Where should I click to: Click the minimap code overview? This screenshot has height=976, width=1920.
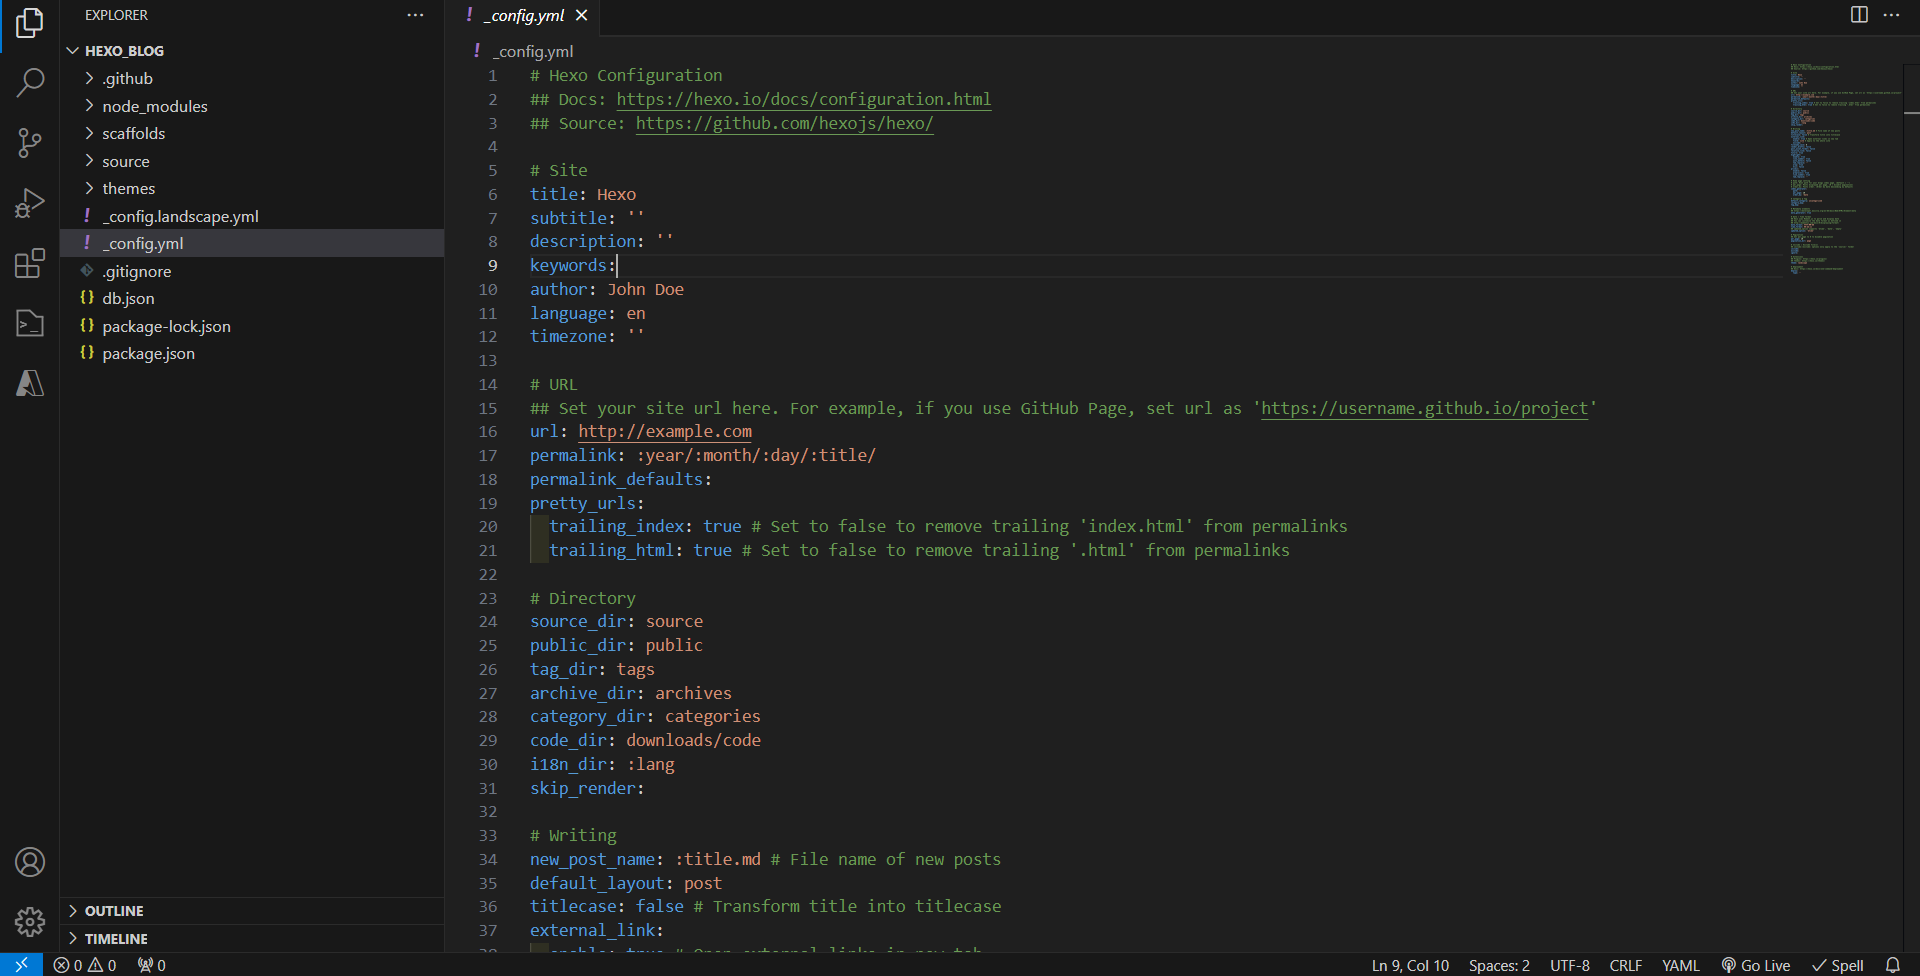(x=1845, y=170)
